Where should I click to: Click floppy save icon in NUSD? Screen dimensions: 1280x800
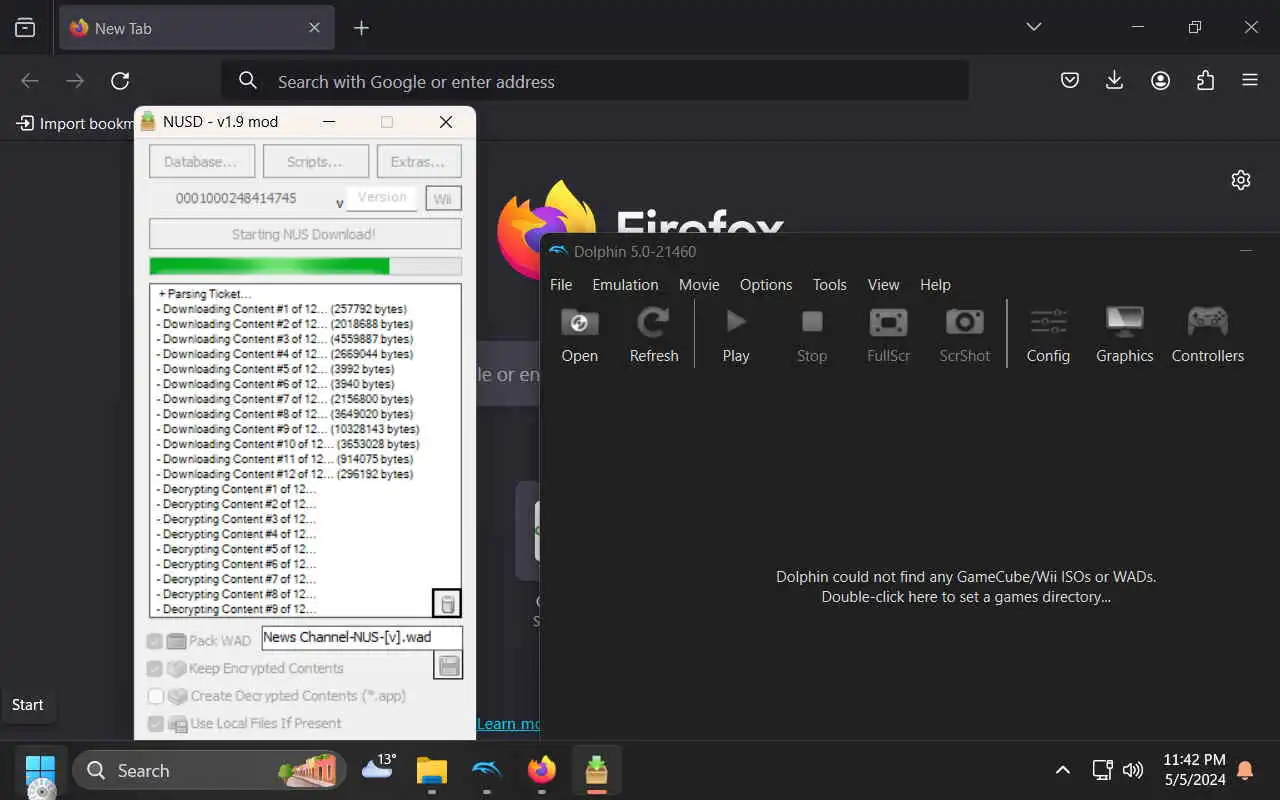pyautogui.click(x=449, y=666)
